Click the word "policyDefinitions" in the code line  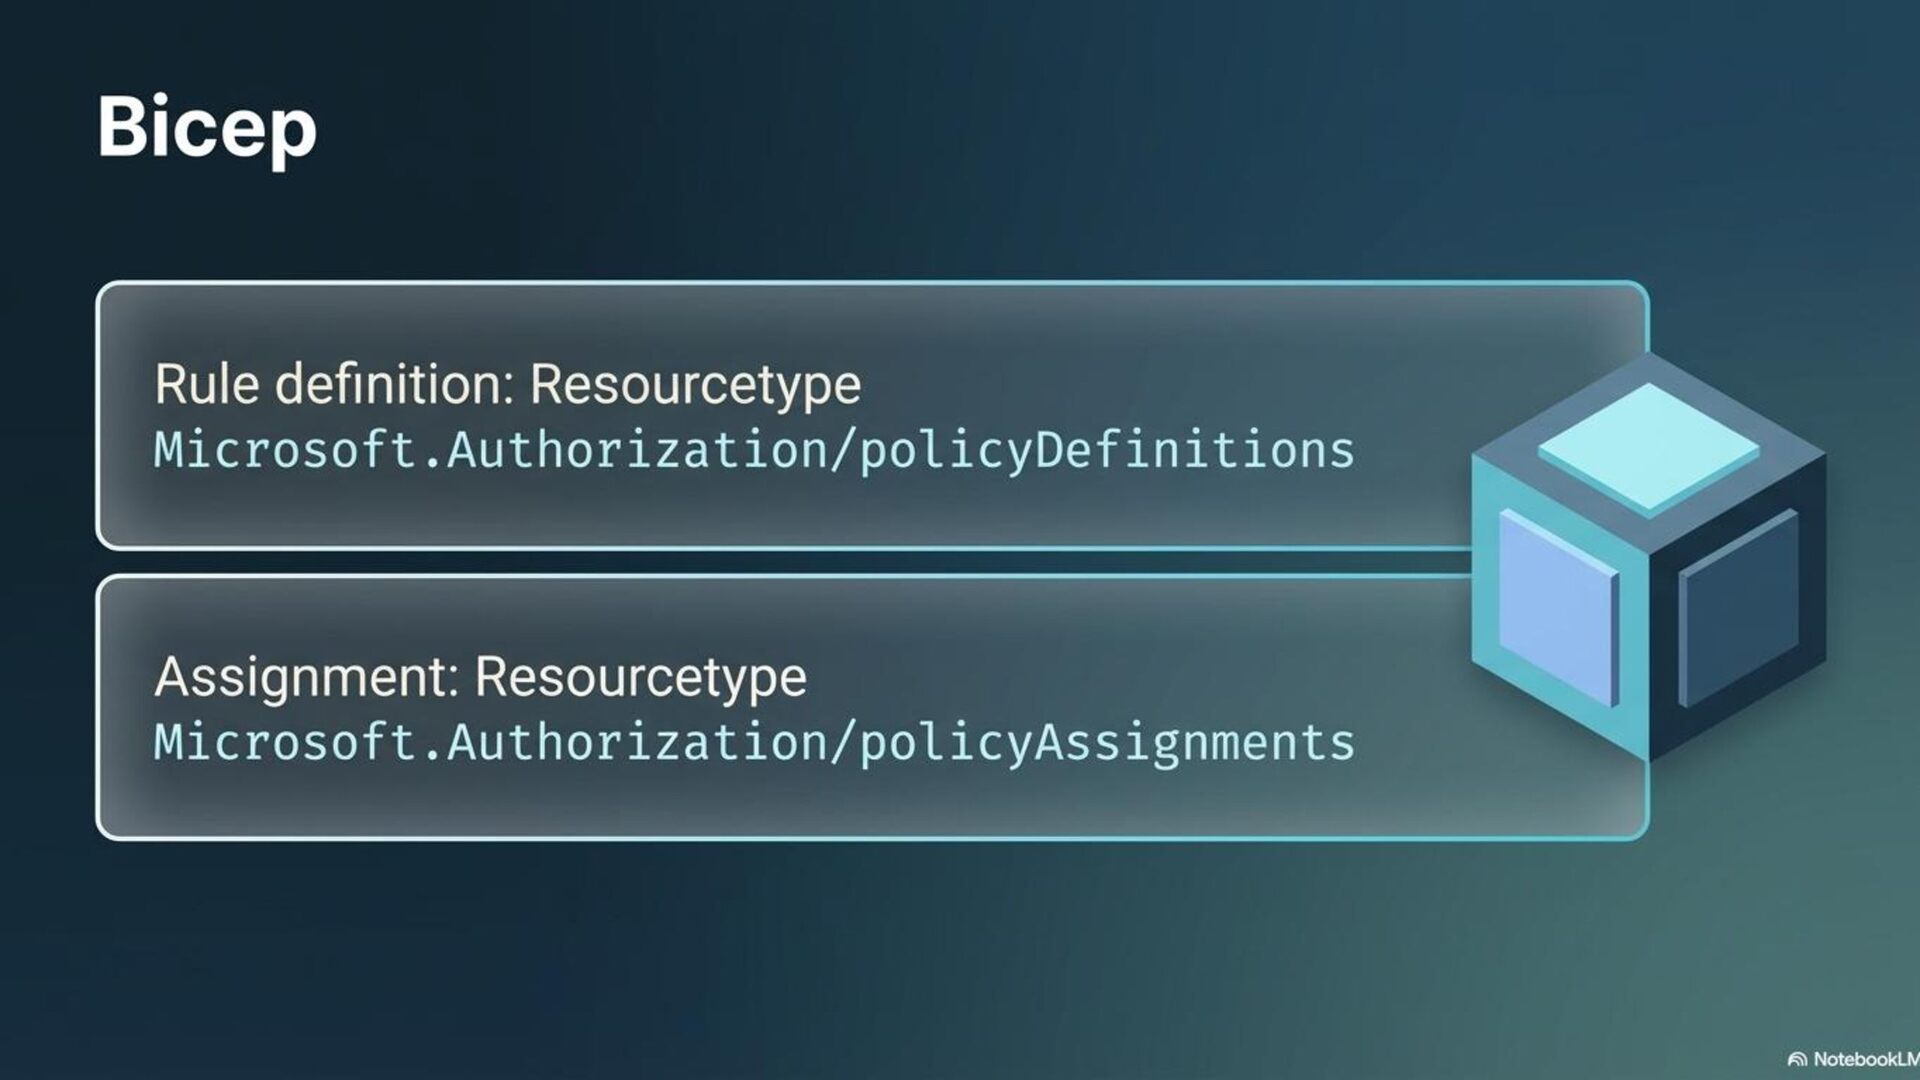coord(1107,450)
